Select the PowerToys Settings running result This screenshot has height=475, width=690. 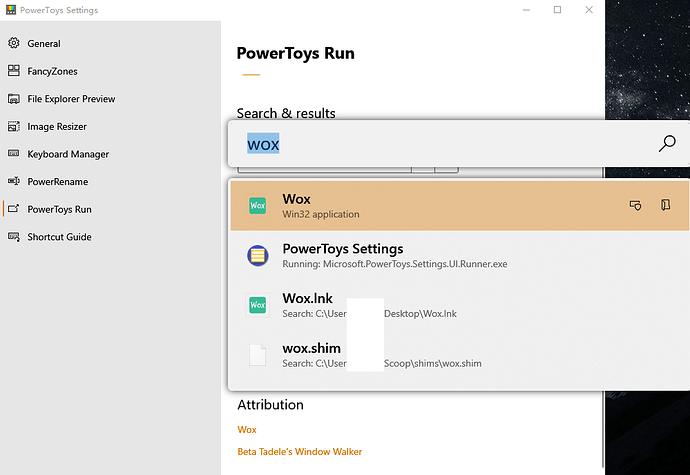coord(460,255)
